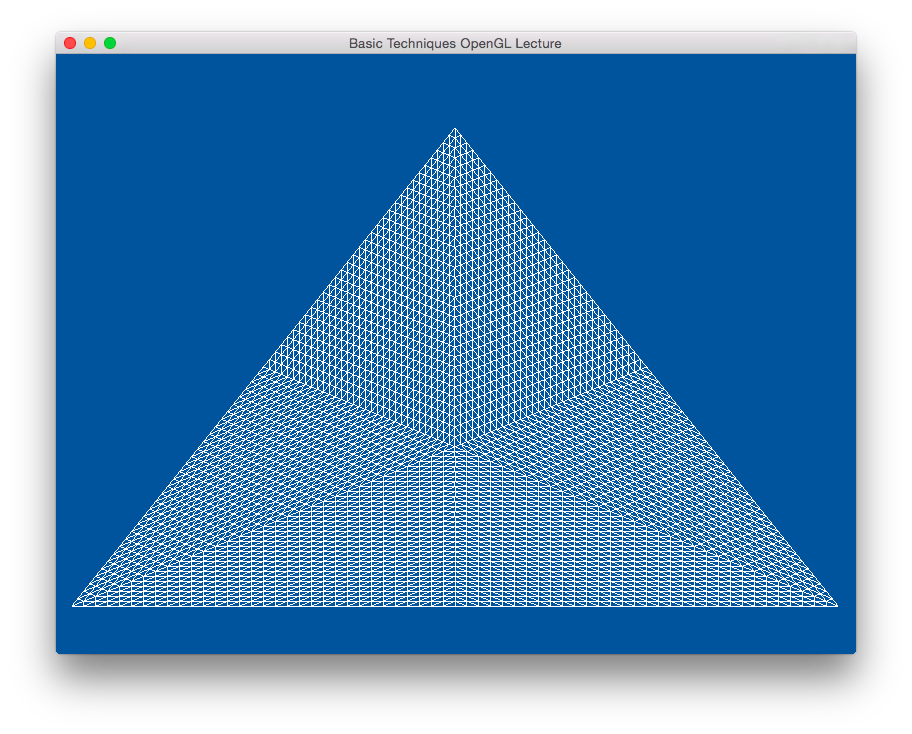
Task: Click the bottom-right corner vertex of the pyramid
Action: pos(836,605)
